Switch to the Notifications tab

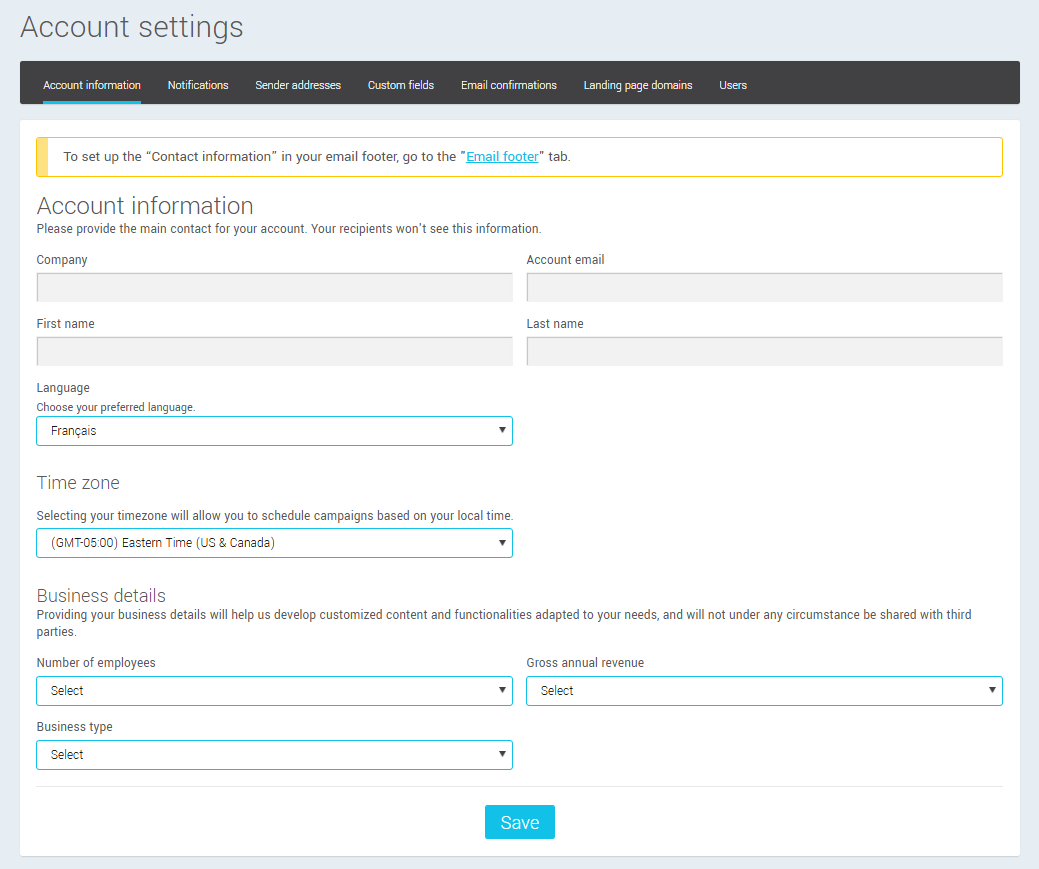coord(197,85)
